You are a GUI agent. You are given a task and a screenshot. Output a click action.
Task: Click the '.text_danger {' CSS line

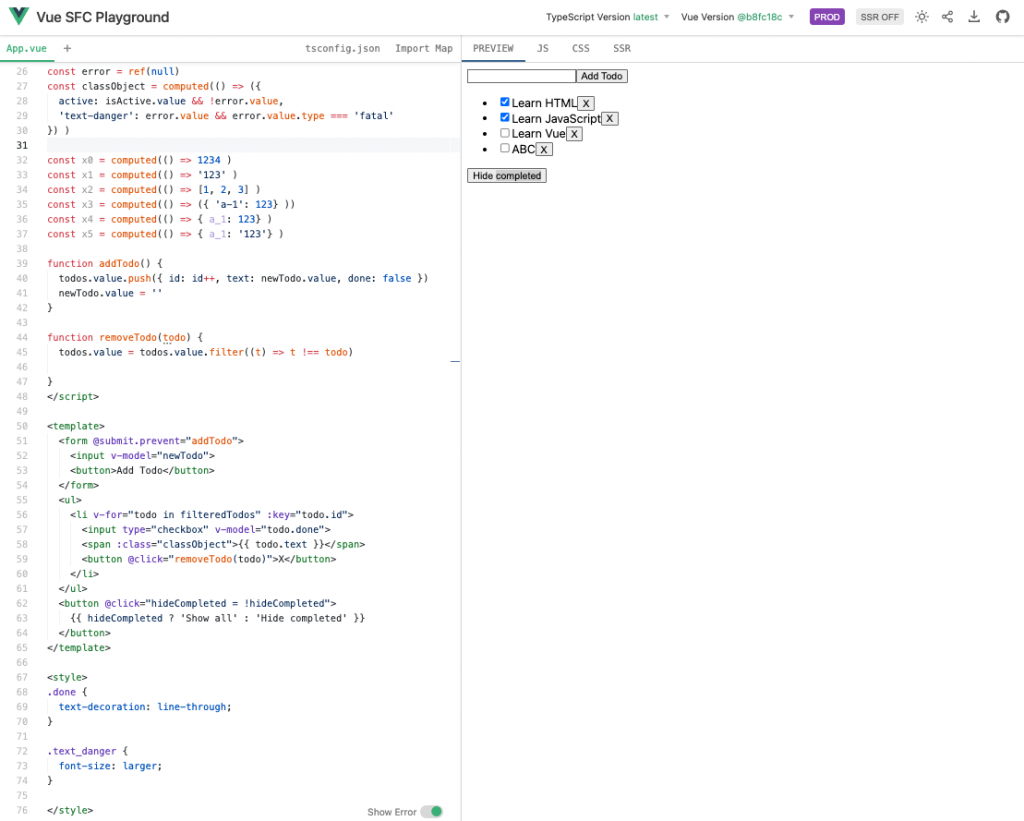(87, 751)
